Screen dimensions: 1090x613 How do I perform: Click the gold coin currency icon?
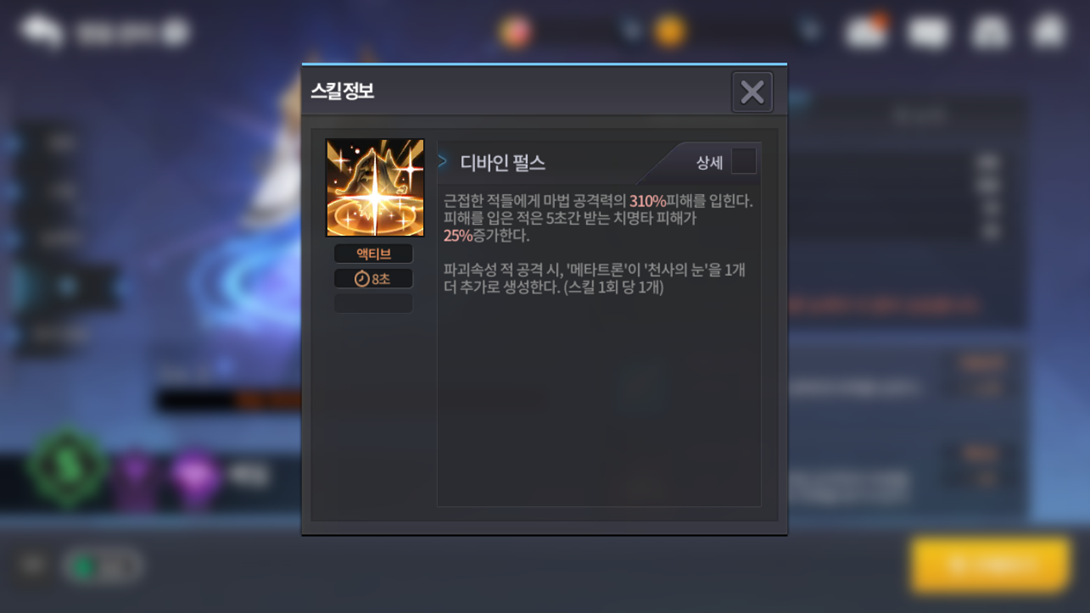(670, 31)
